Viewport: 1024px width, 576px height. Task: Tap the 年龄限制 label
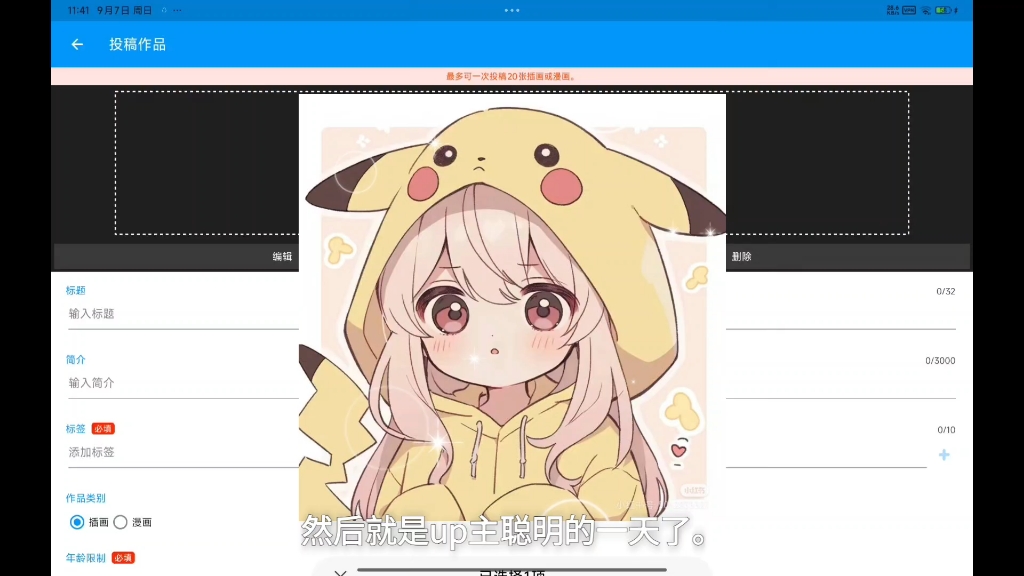click(86, 558)
